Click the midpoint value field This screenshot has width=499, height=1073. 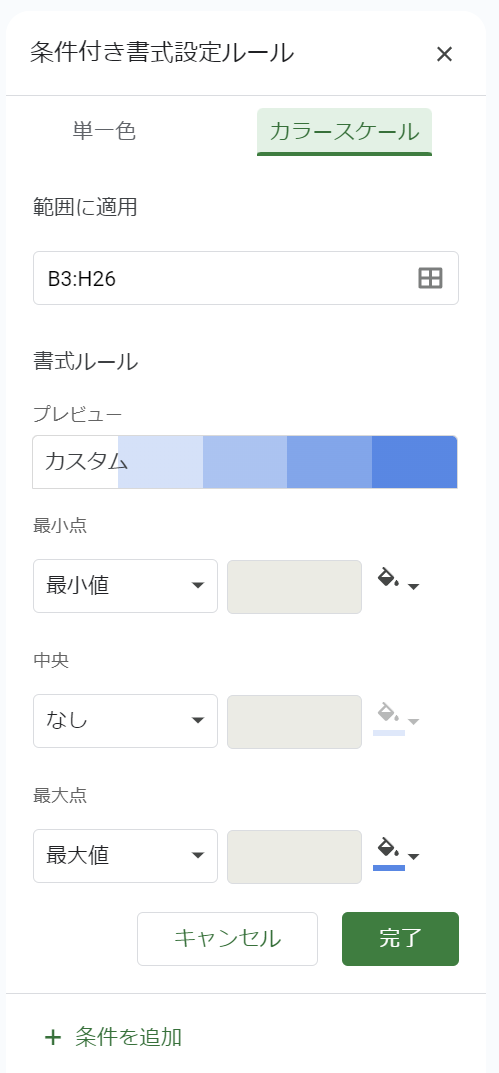(x=294, y=721)
